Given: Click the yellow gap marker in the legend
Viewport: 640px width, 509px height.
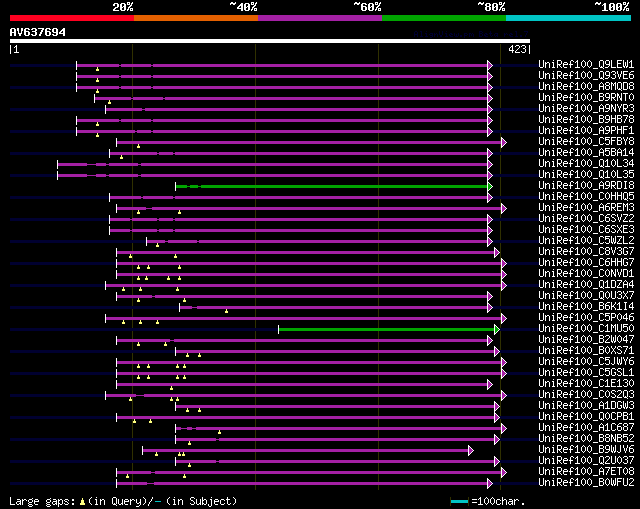Looking at the screenshot, I should pos(82,502).
